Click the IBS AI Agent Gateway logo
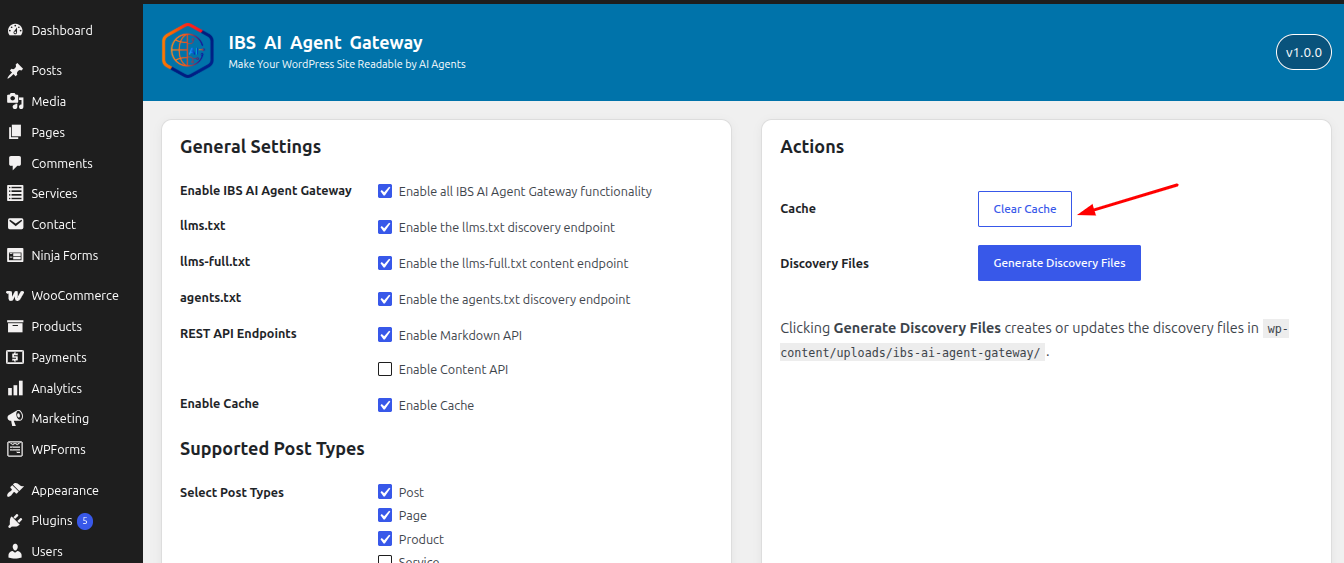Screen dimensions: 1344x563 pyautogui.click(x=188, y=51)
